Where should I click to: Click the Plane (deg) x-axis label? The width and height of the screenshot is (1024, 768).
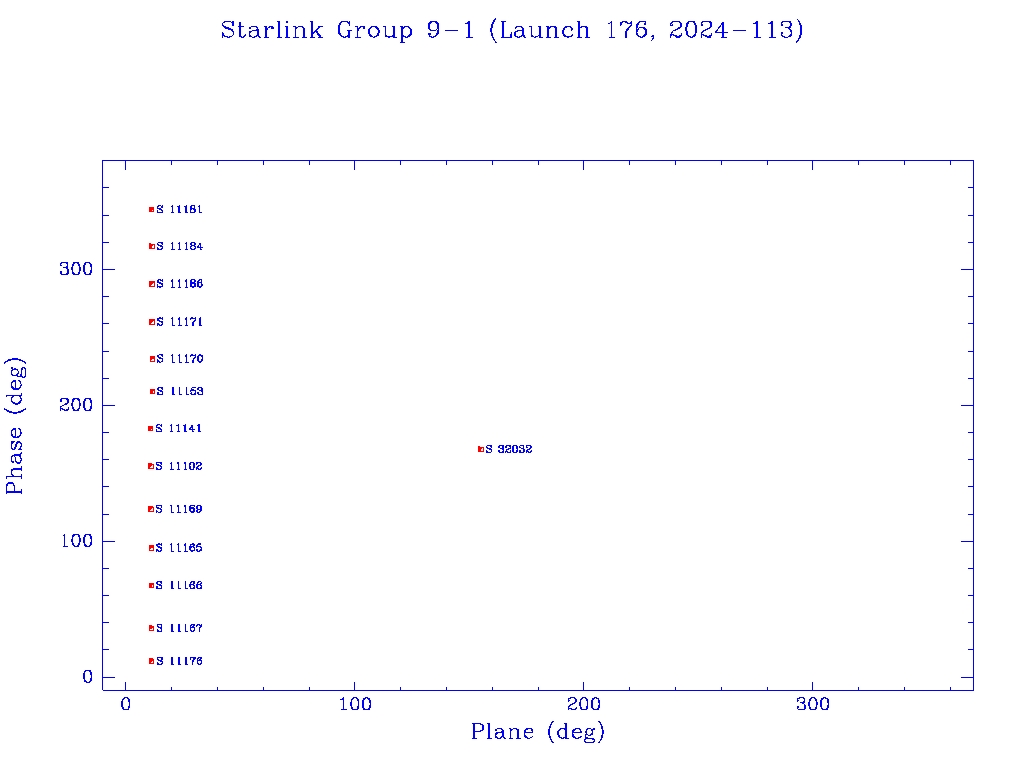point(538,733)
